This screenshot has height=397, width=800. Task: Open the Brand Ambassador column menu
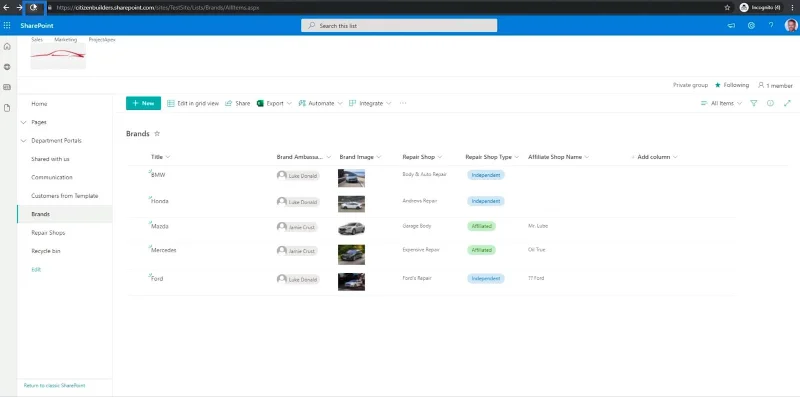click(304, 157)
